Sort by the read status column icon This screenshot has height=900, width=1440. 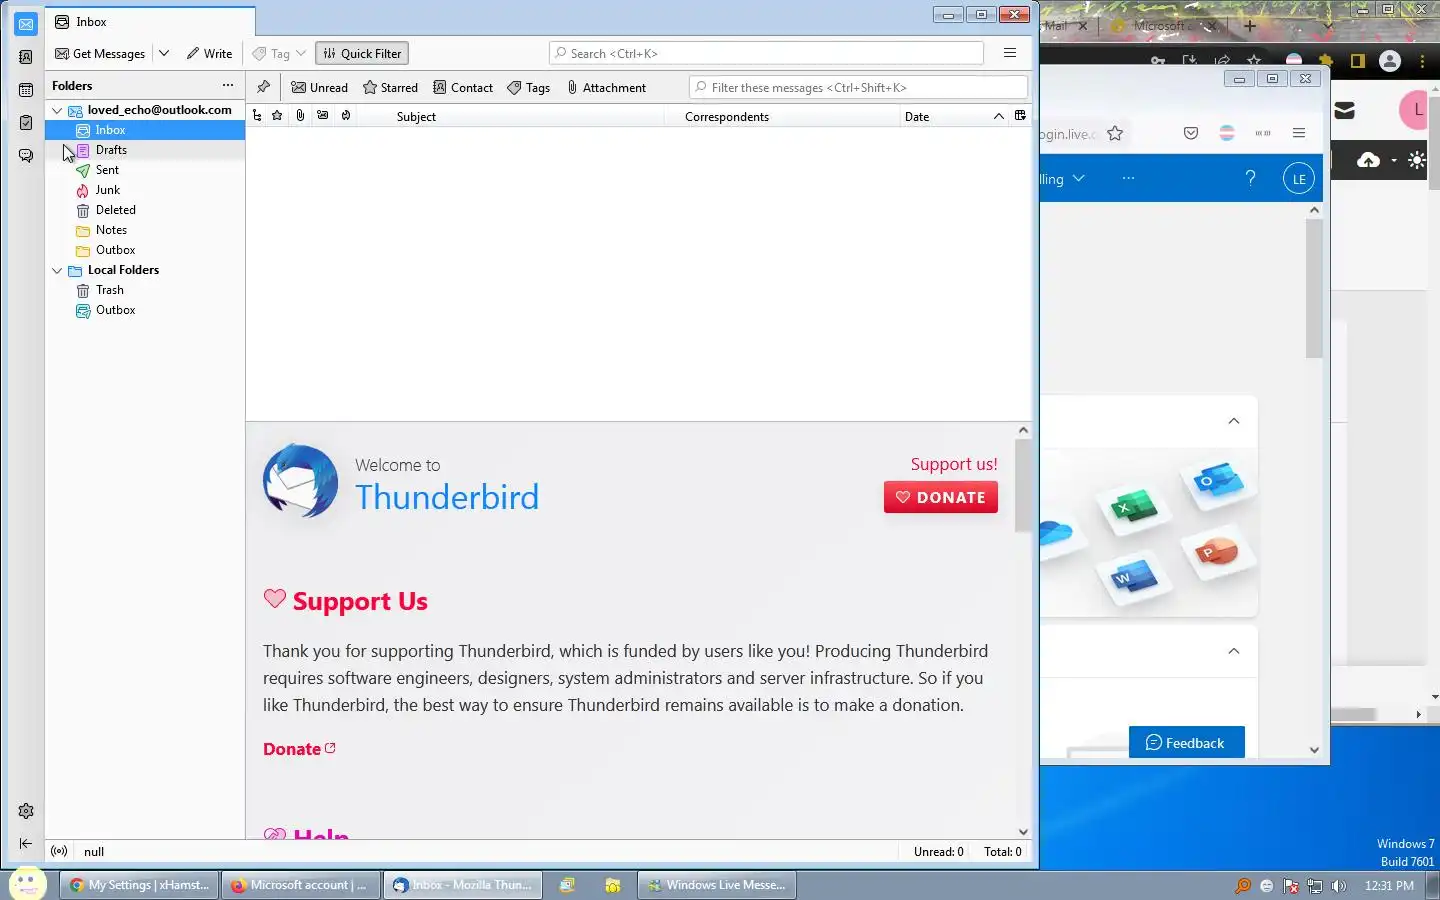click(x=323, y=116)
